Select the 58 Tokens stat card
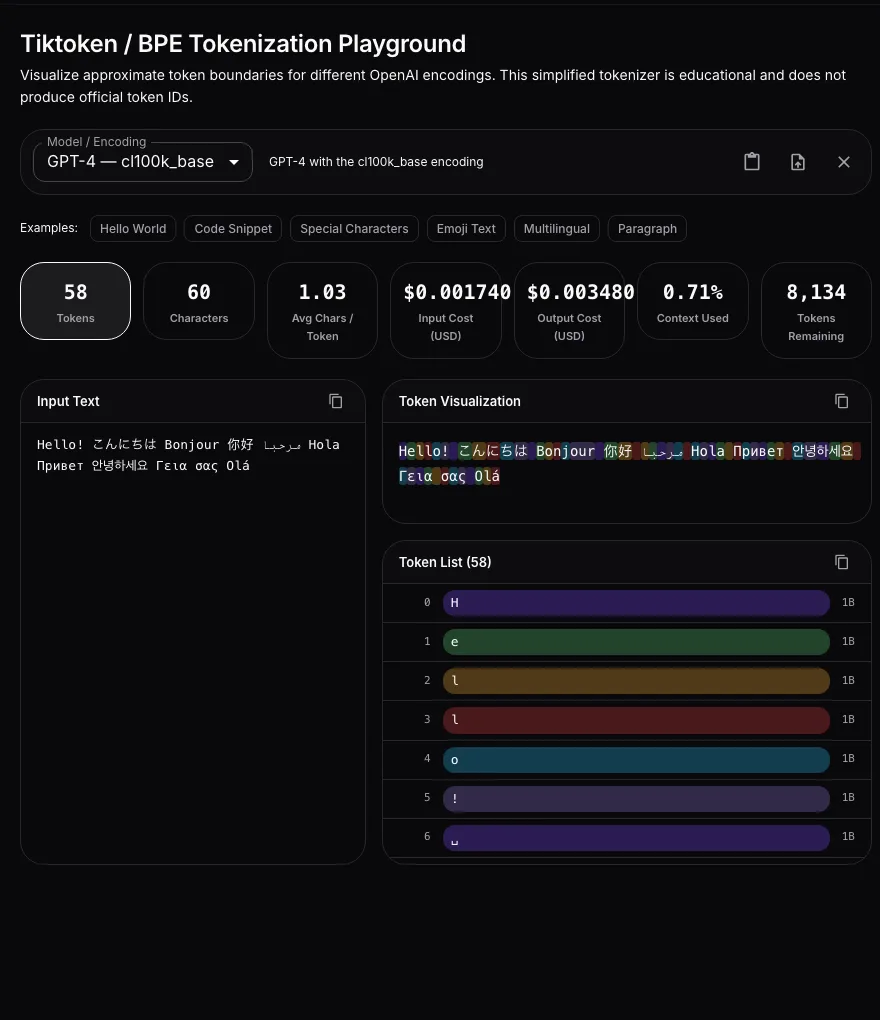The image size is (880, 1020). (75, 301)
